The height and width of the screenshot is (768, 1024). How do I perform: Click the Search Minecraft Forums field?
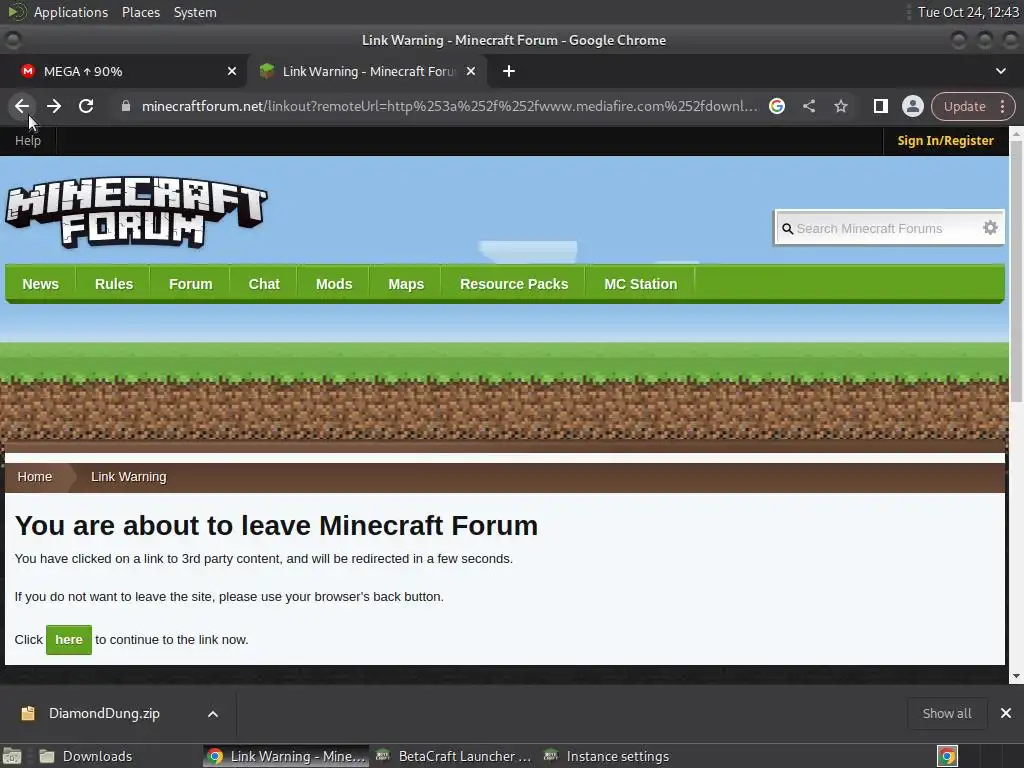887,229
